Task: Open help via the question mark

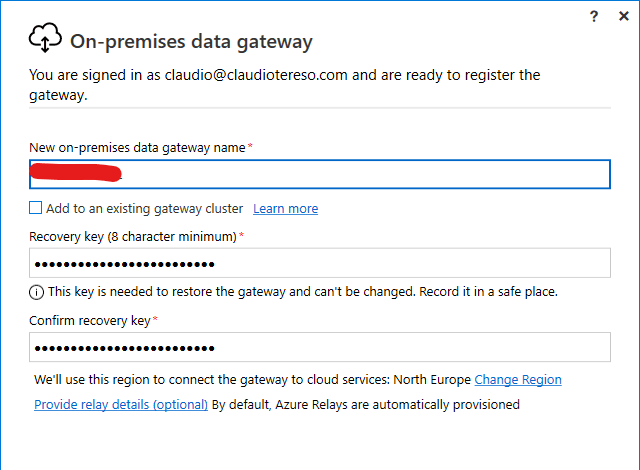Action: 593,16
